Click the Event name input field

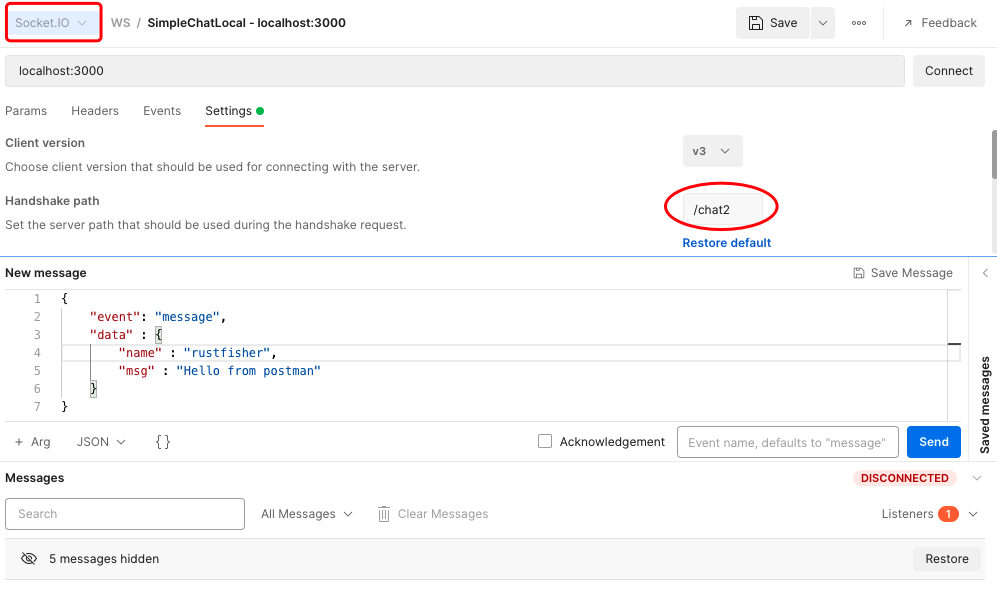(786, 442)
